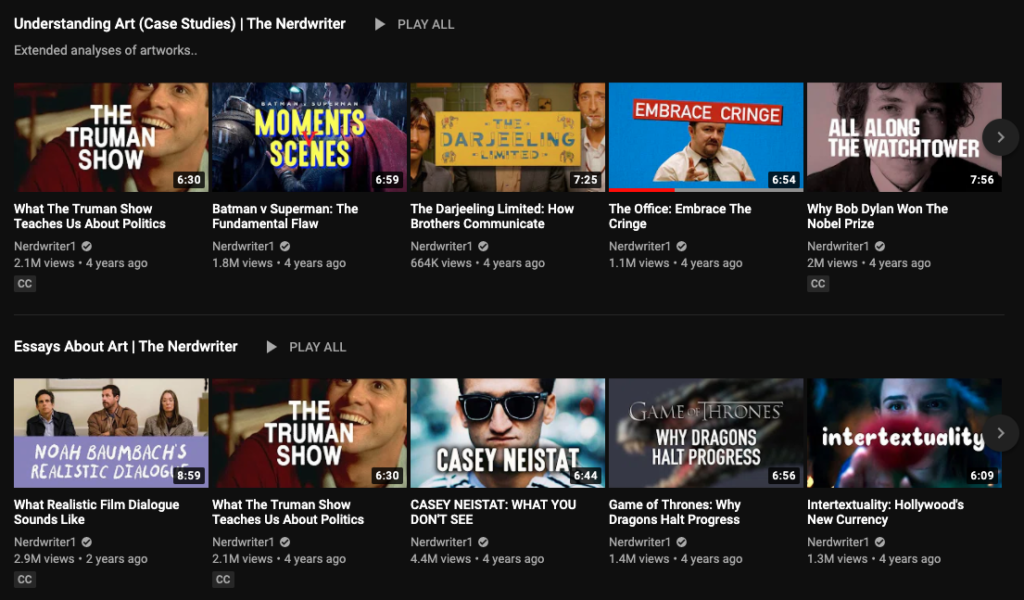
Task: Click 'Extended analyses of artworks..' description
Action: (105, 50)
